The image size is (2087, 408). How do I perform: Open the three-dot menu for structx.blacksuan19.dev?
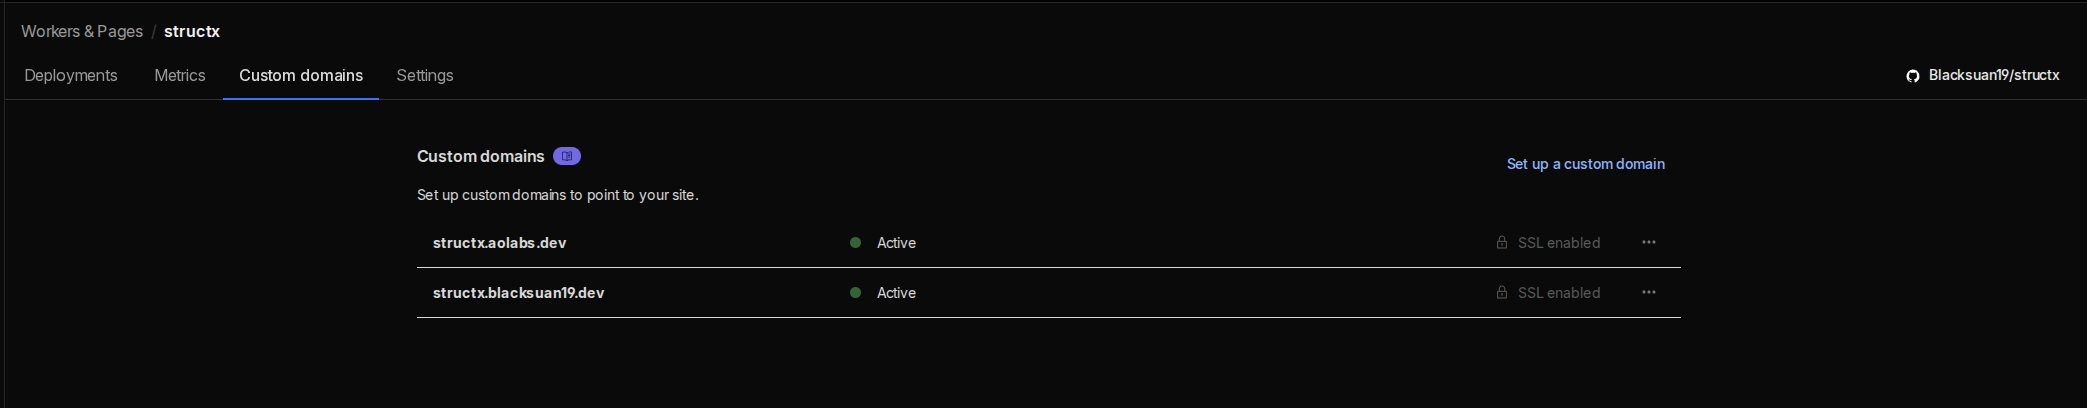[x=1648, y=293]
